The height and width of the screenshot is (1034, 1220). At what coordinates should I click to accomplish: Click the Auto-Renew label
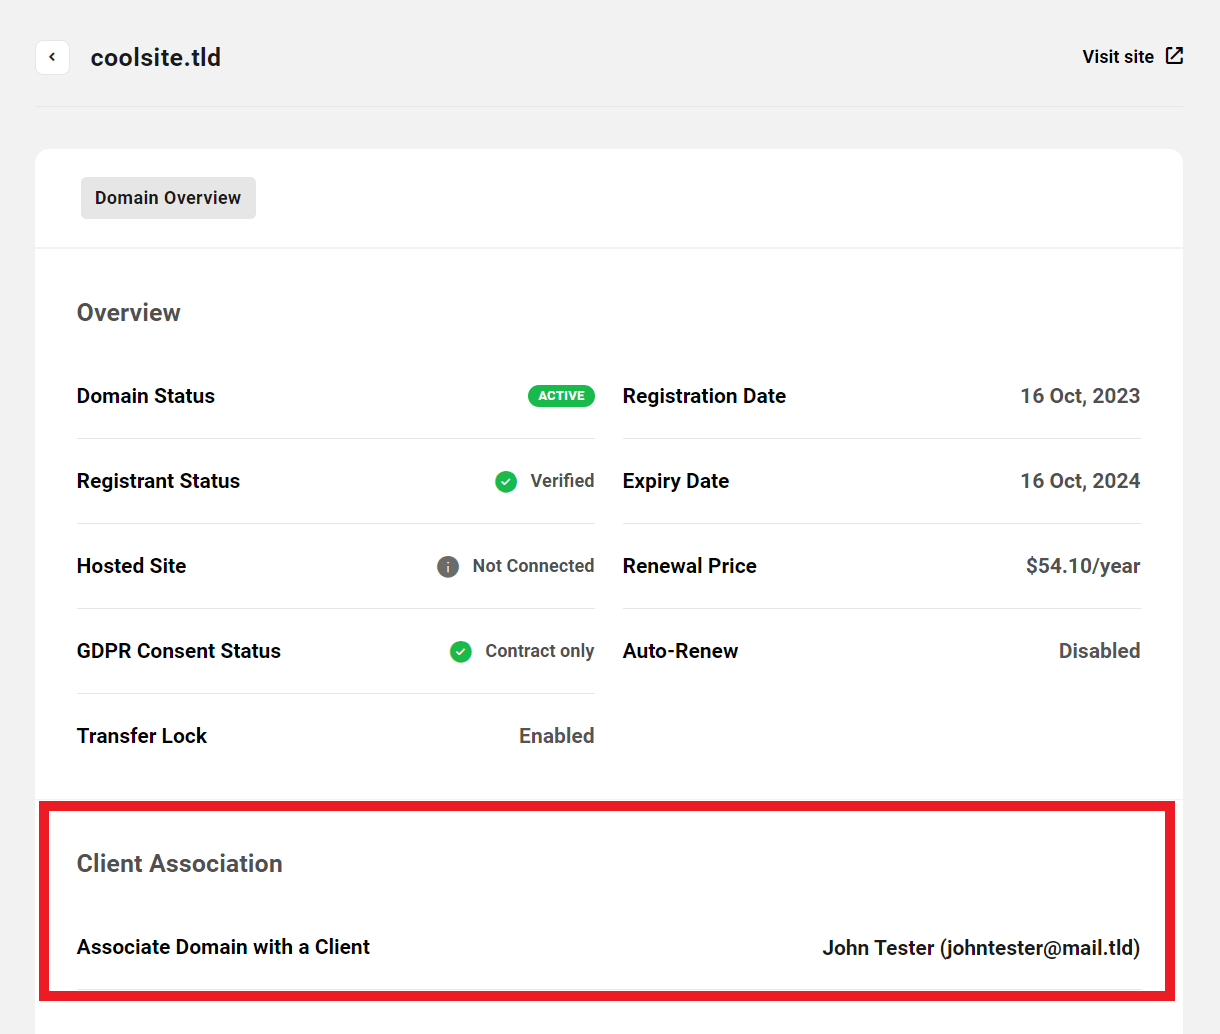pos(680,651)
